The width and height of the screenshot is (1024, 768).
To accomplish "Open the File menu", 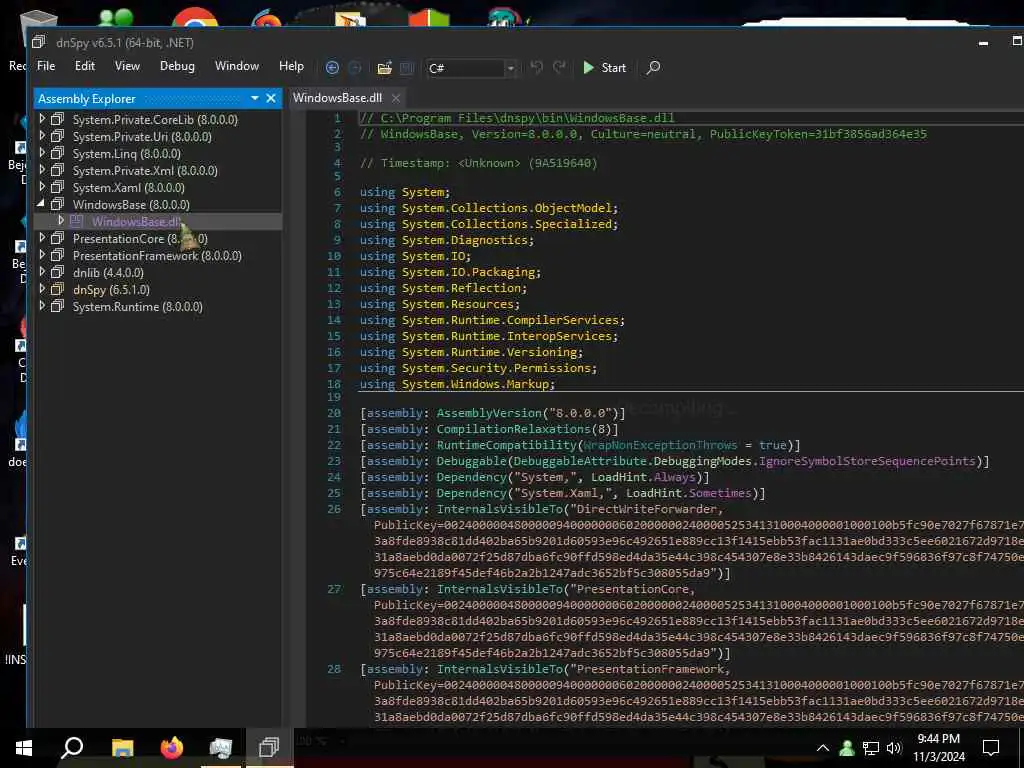I will (46, 66).
